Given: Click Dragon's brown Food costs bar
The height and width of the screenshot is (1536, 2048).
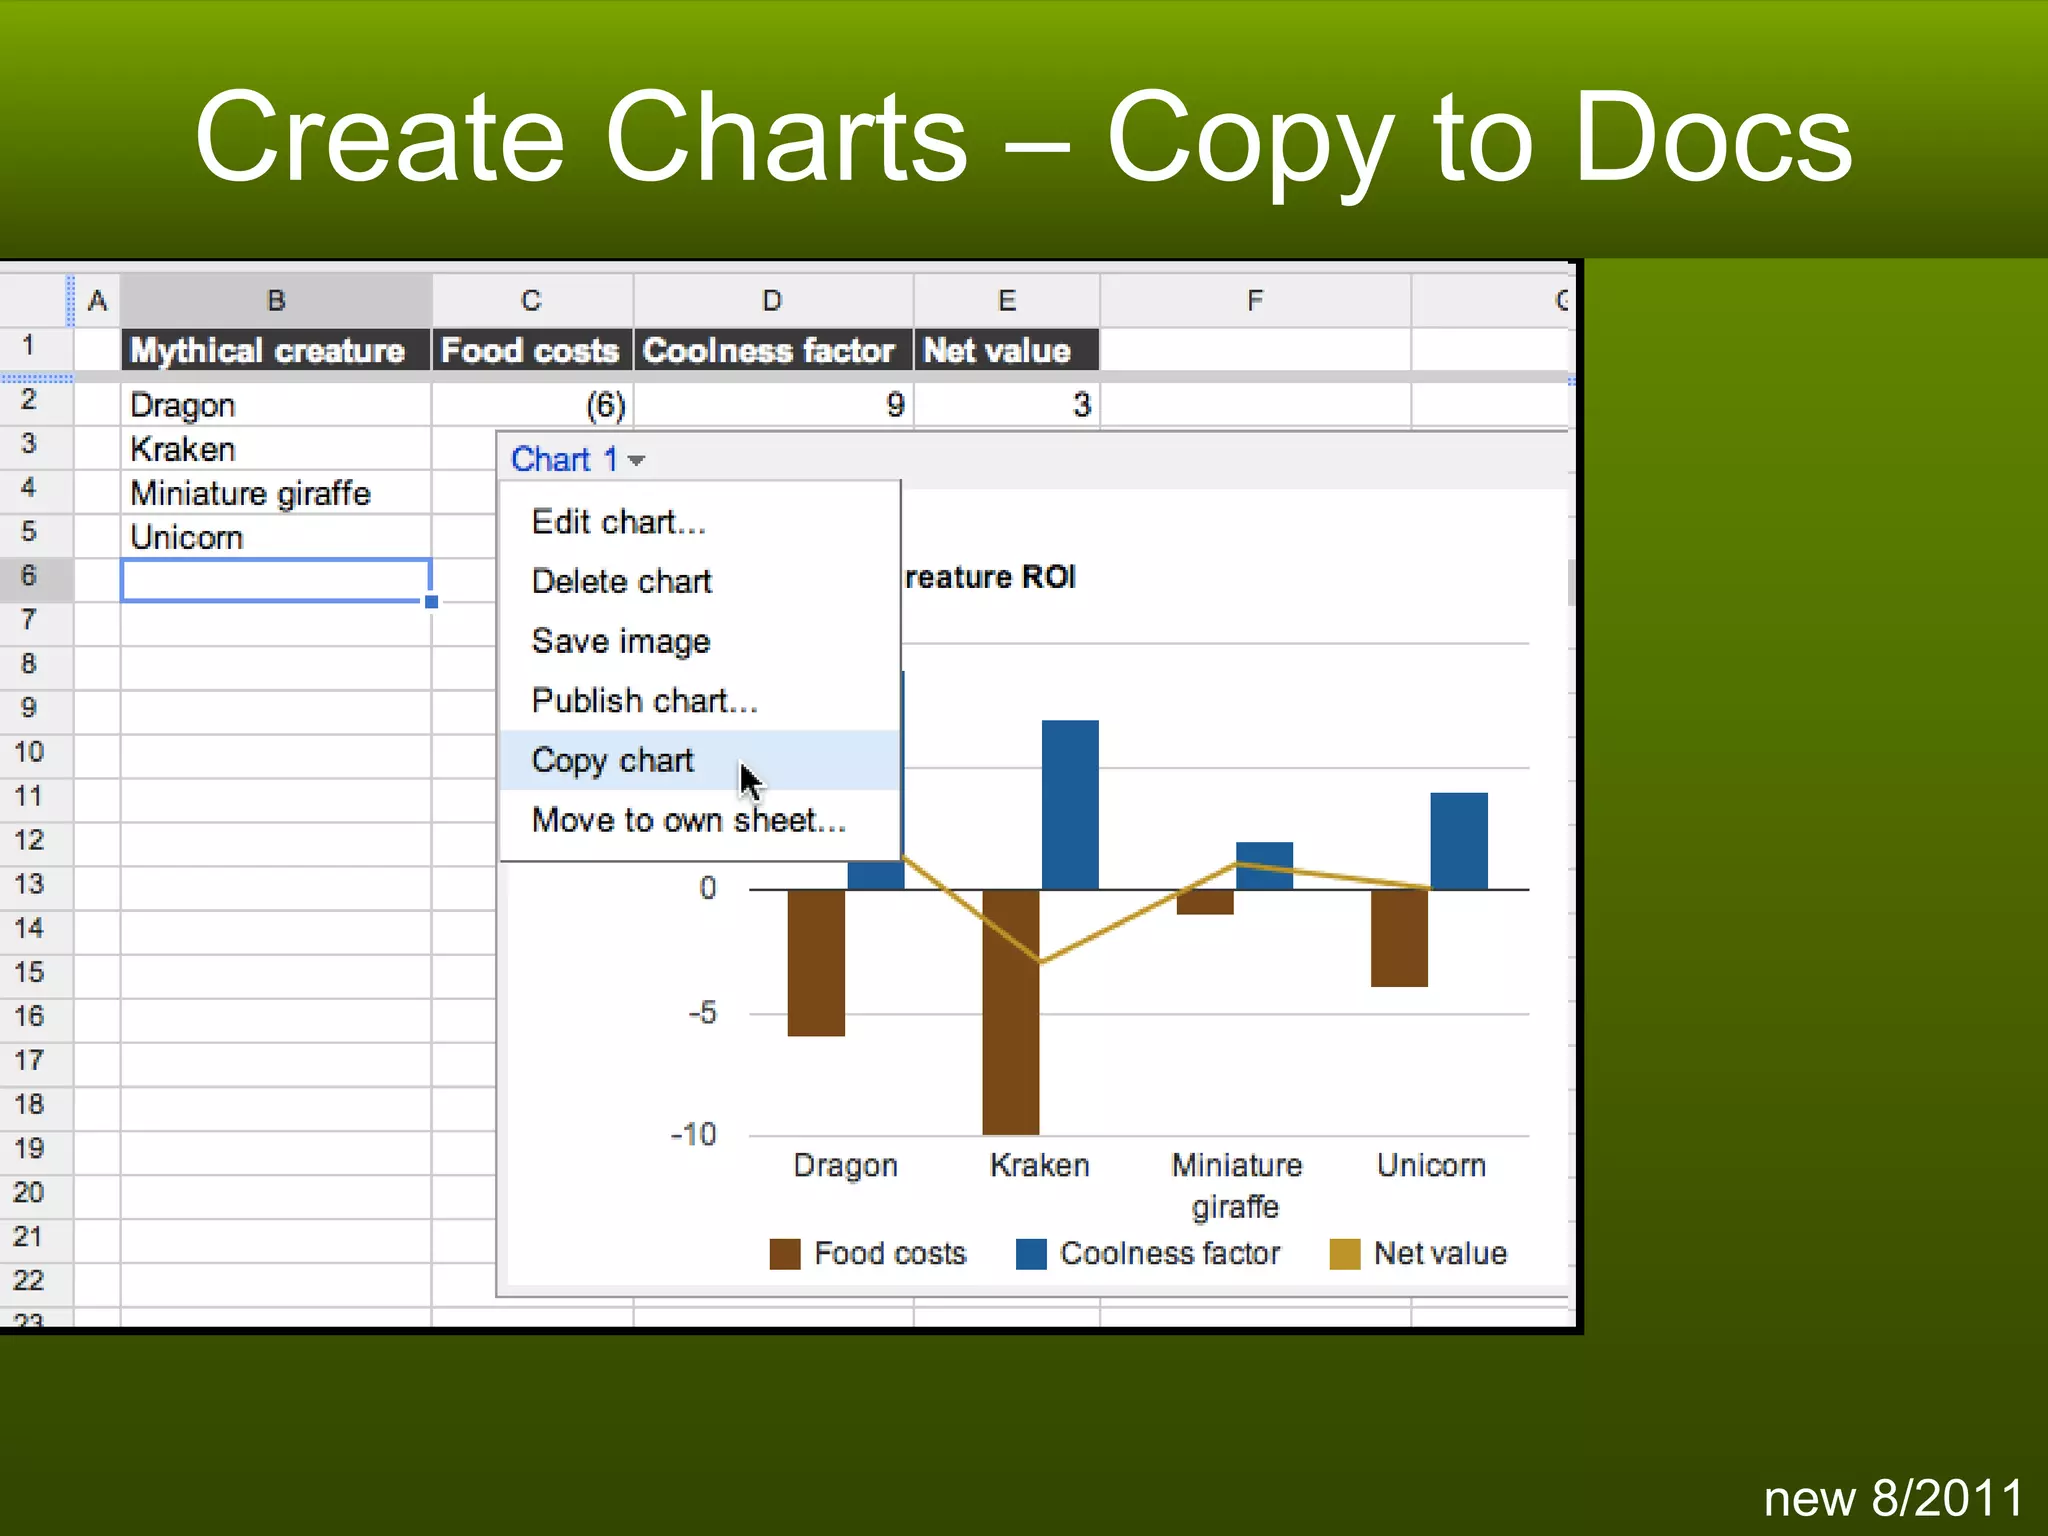Looking at the screenshot, I should coord(816,962).
